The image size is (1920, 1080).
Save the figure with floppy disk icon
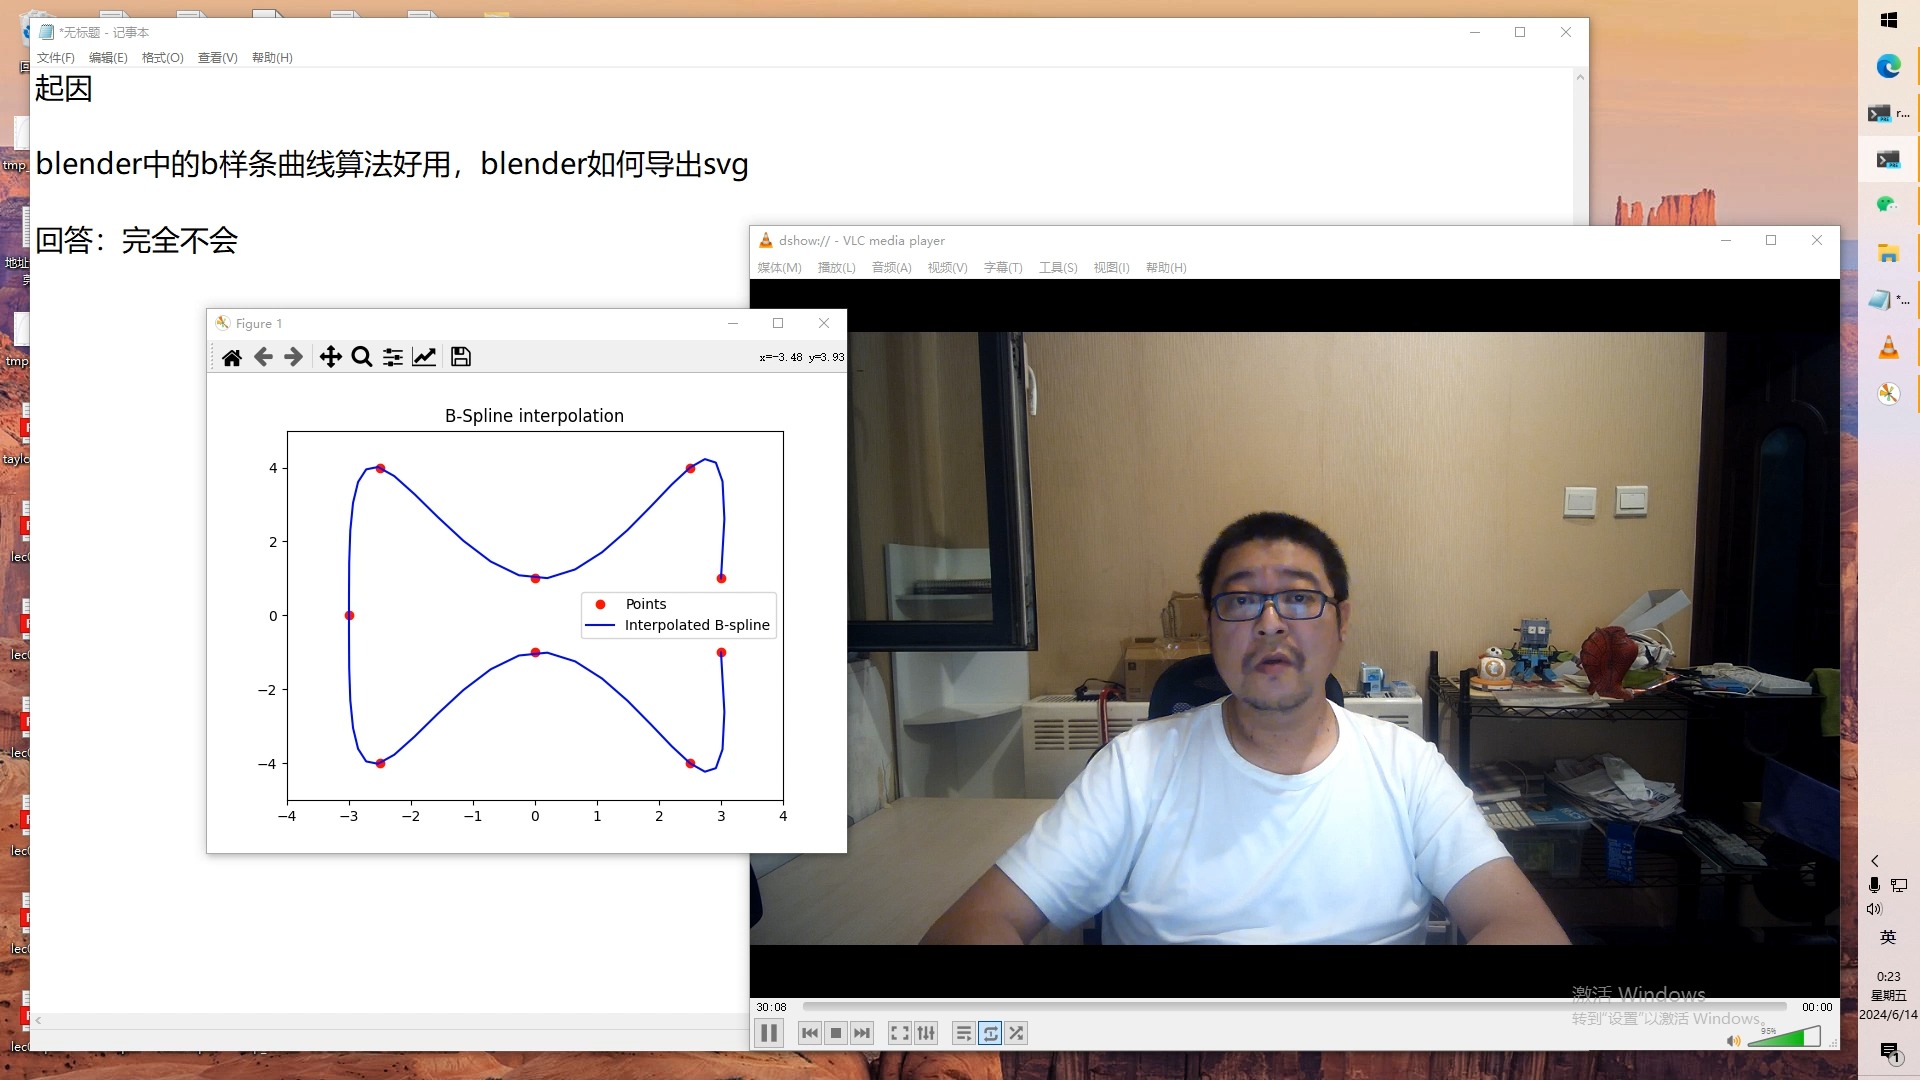tap(461, 357)
